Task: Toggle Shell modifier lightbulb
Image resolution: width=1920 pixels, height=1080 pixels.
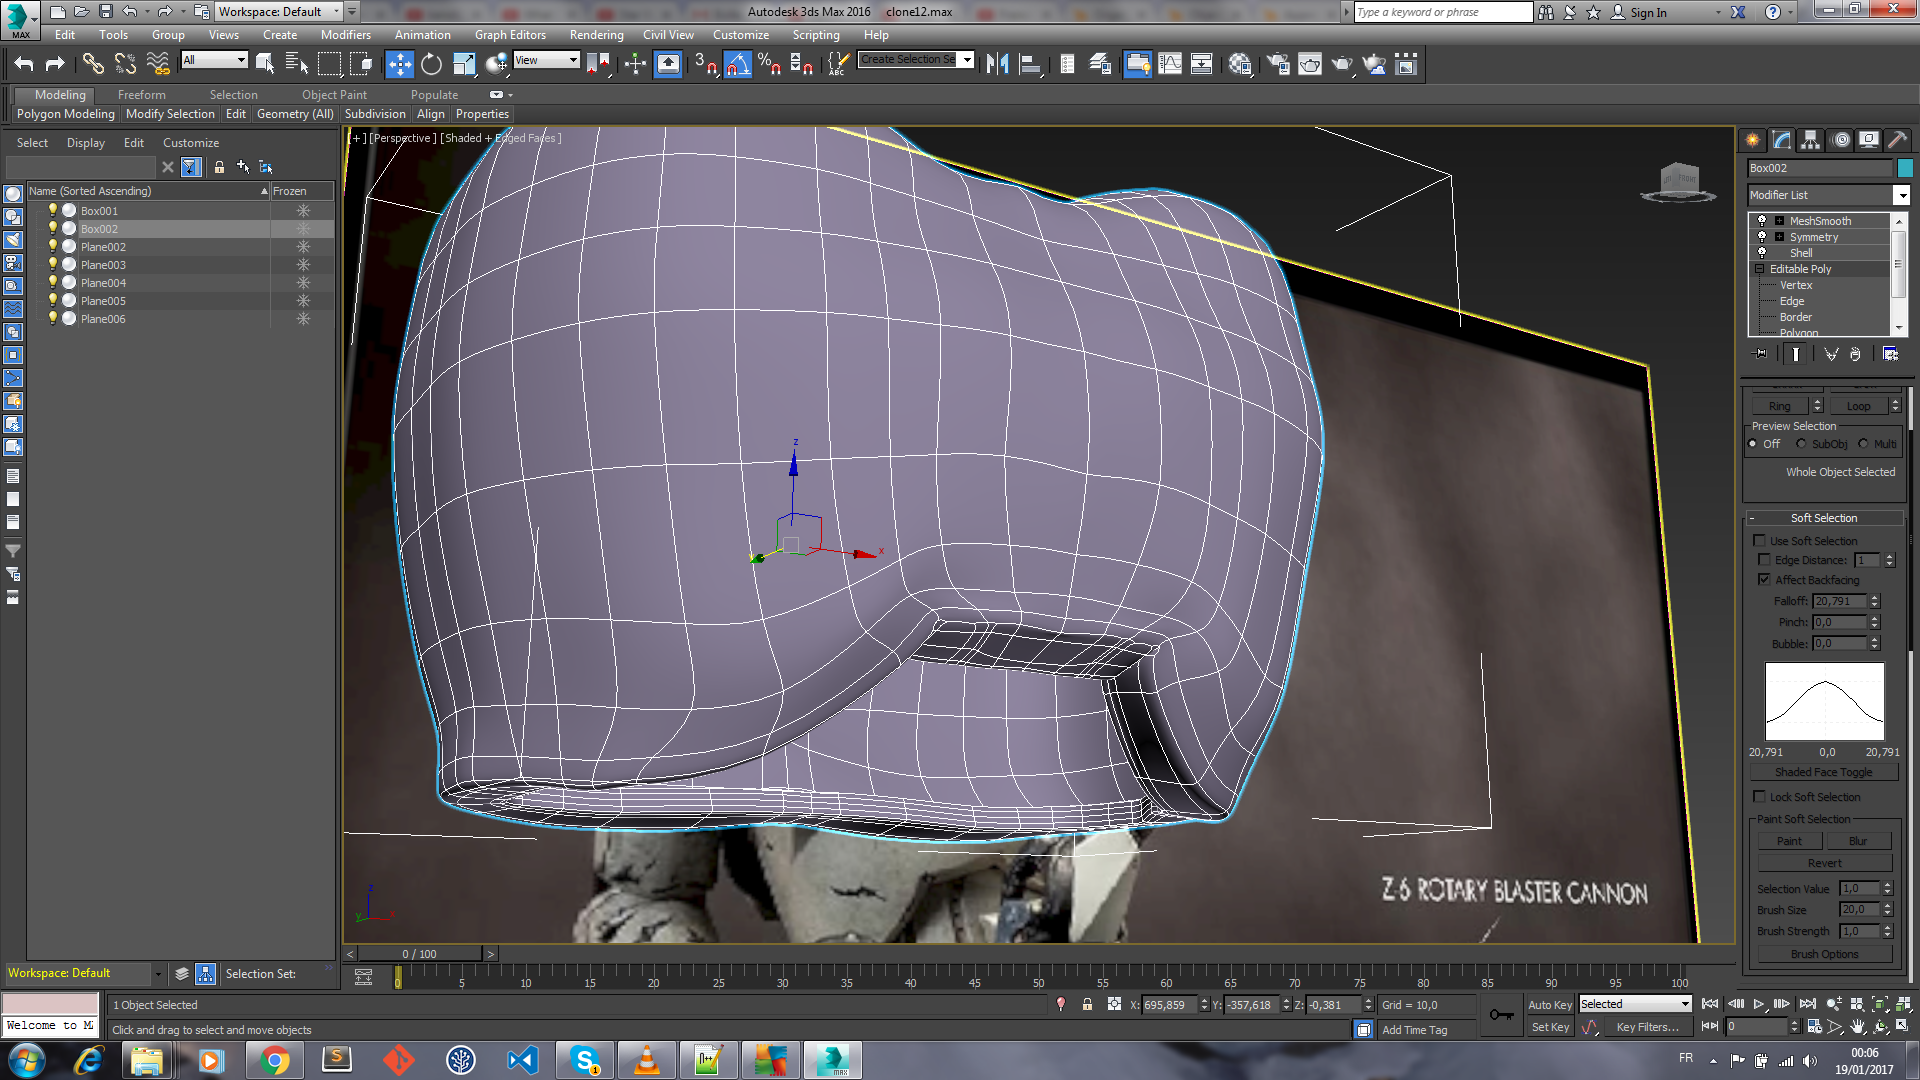Action: tap(1762, 253)
